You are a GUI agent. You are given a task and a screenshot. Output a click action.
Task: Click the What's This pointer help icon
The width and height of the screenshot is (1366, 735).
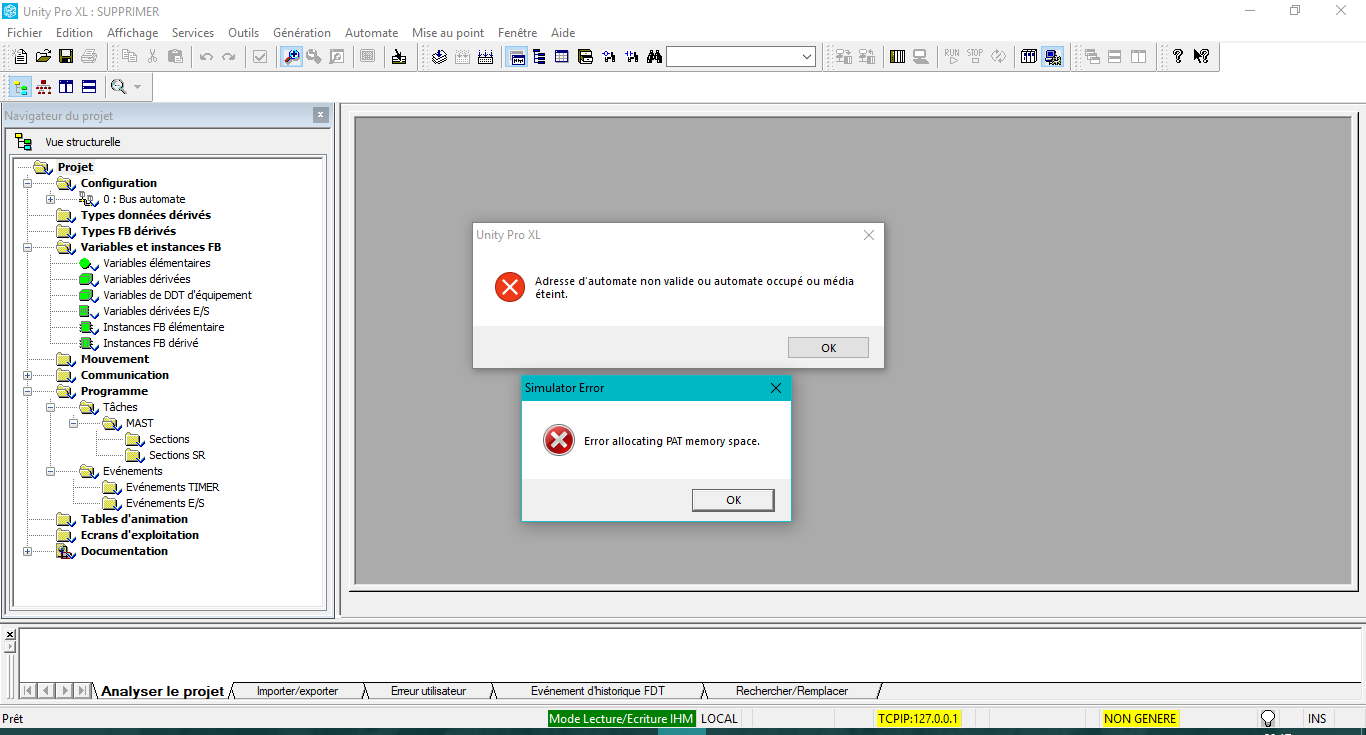pyautogui.click(x=1201, y=57)
